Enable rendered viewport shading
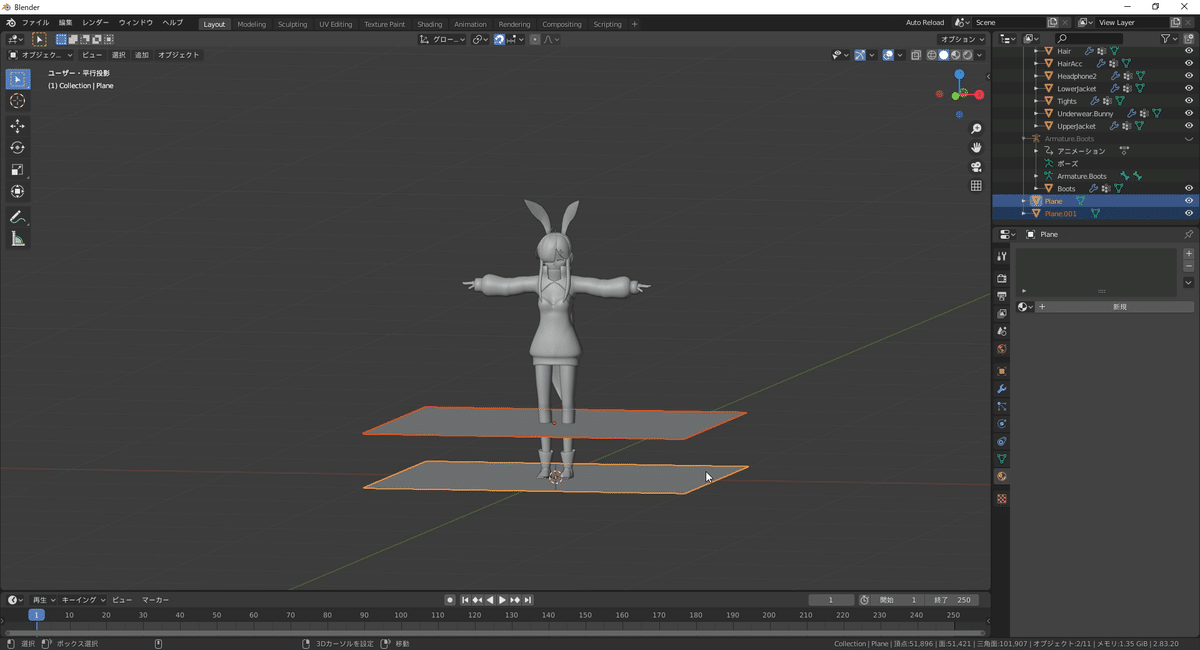 click(966, 55)
